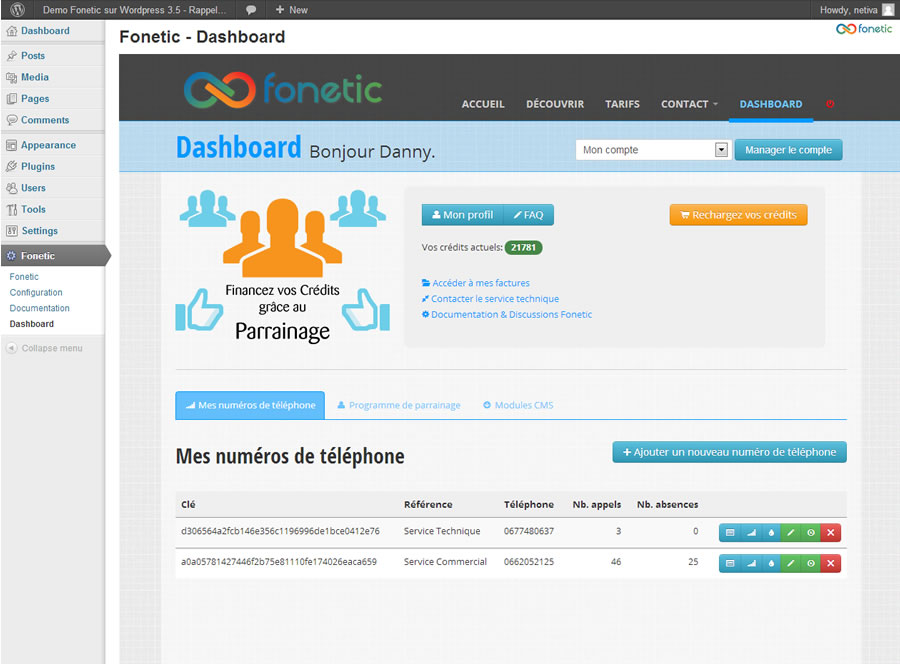Open the DÉCOUVRIR nav item
Image resolution: width=900 pixels, height=664 pixels.
(x=555, y=104)
